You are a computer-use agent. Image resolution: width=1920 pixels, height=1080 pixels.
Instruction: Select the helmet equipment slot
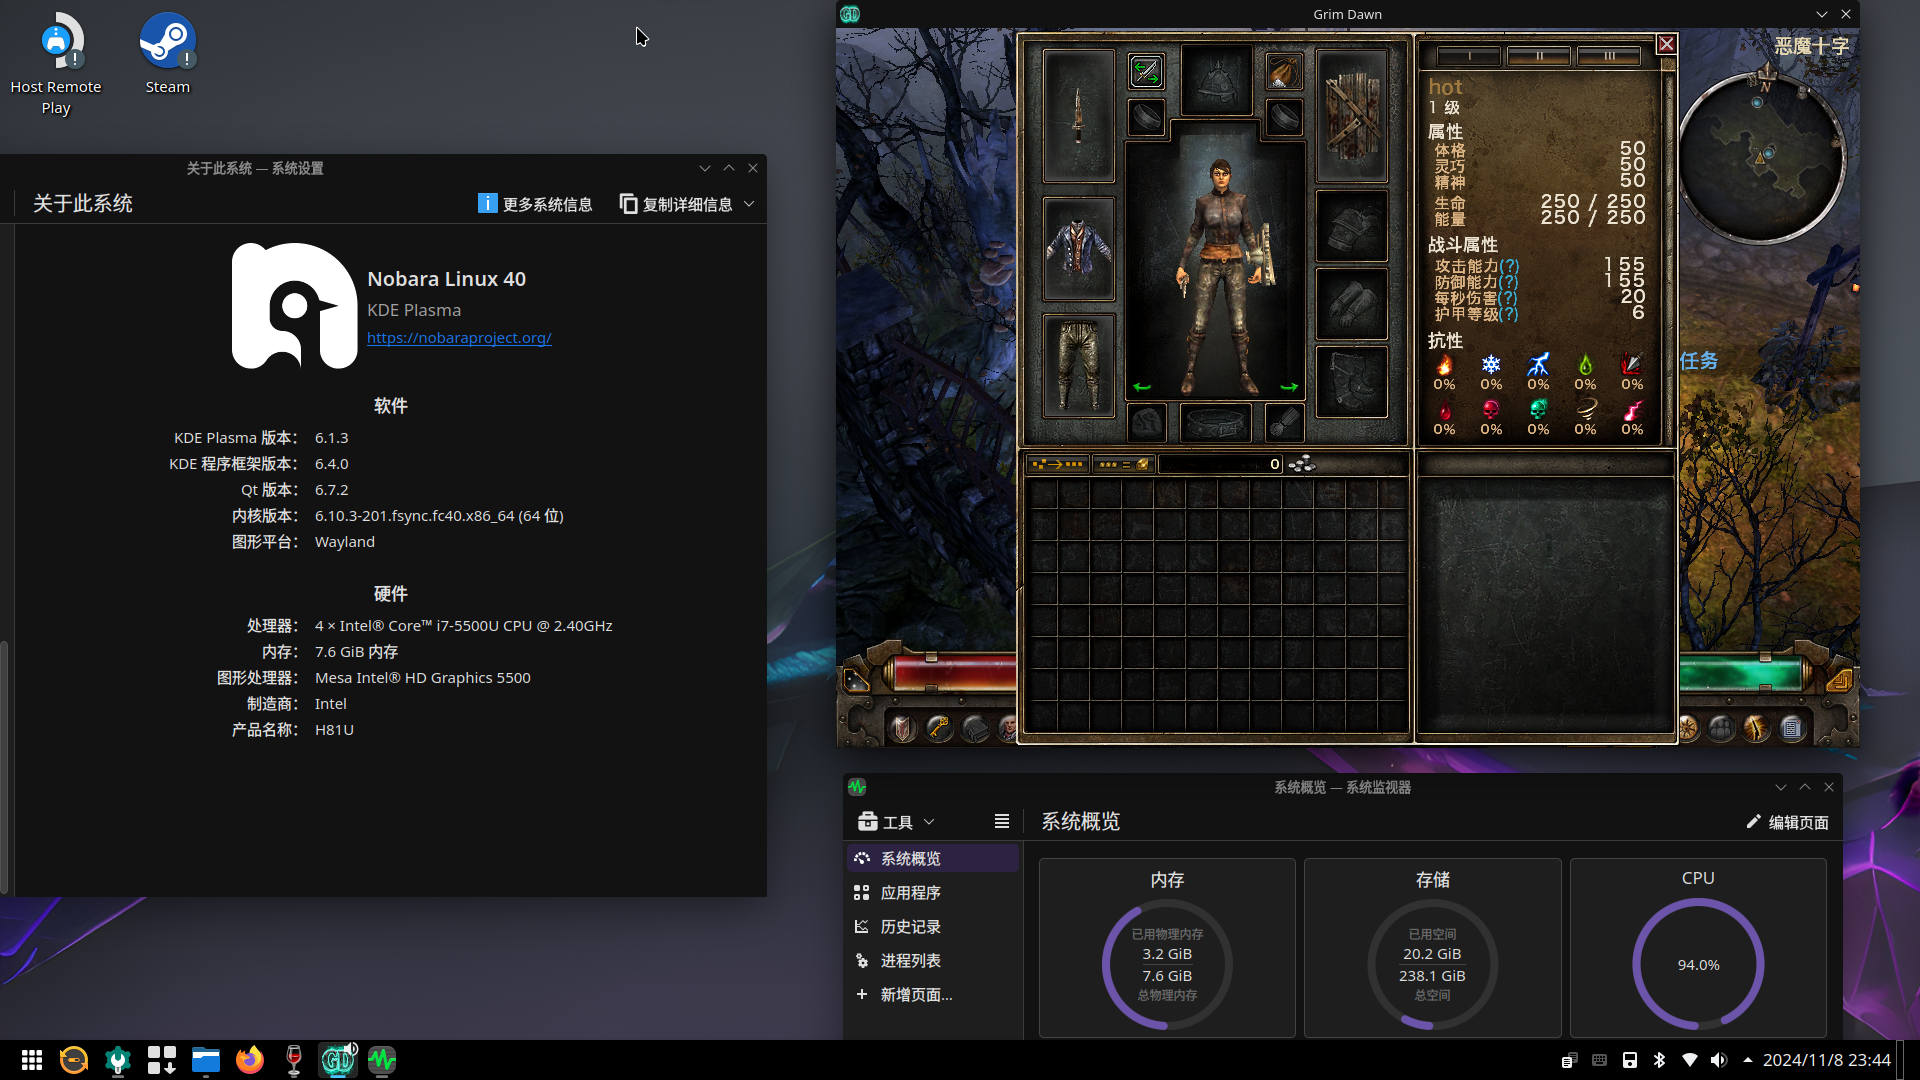click(1217, 80)
